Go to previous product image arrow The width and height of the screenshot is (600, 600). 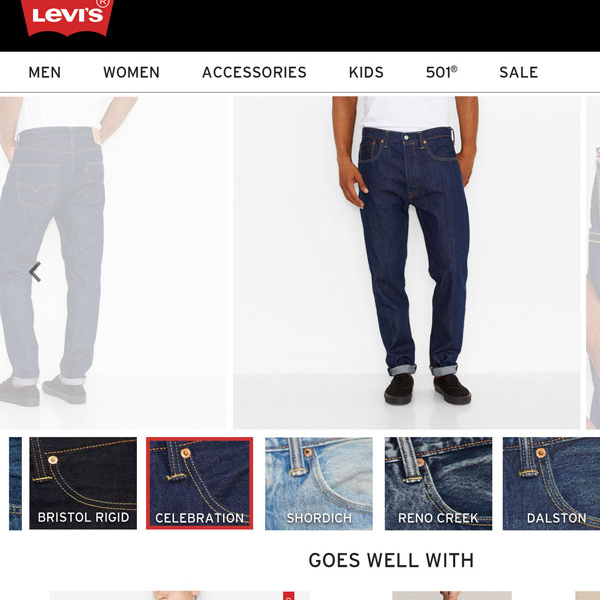[35, 272]
